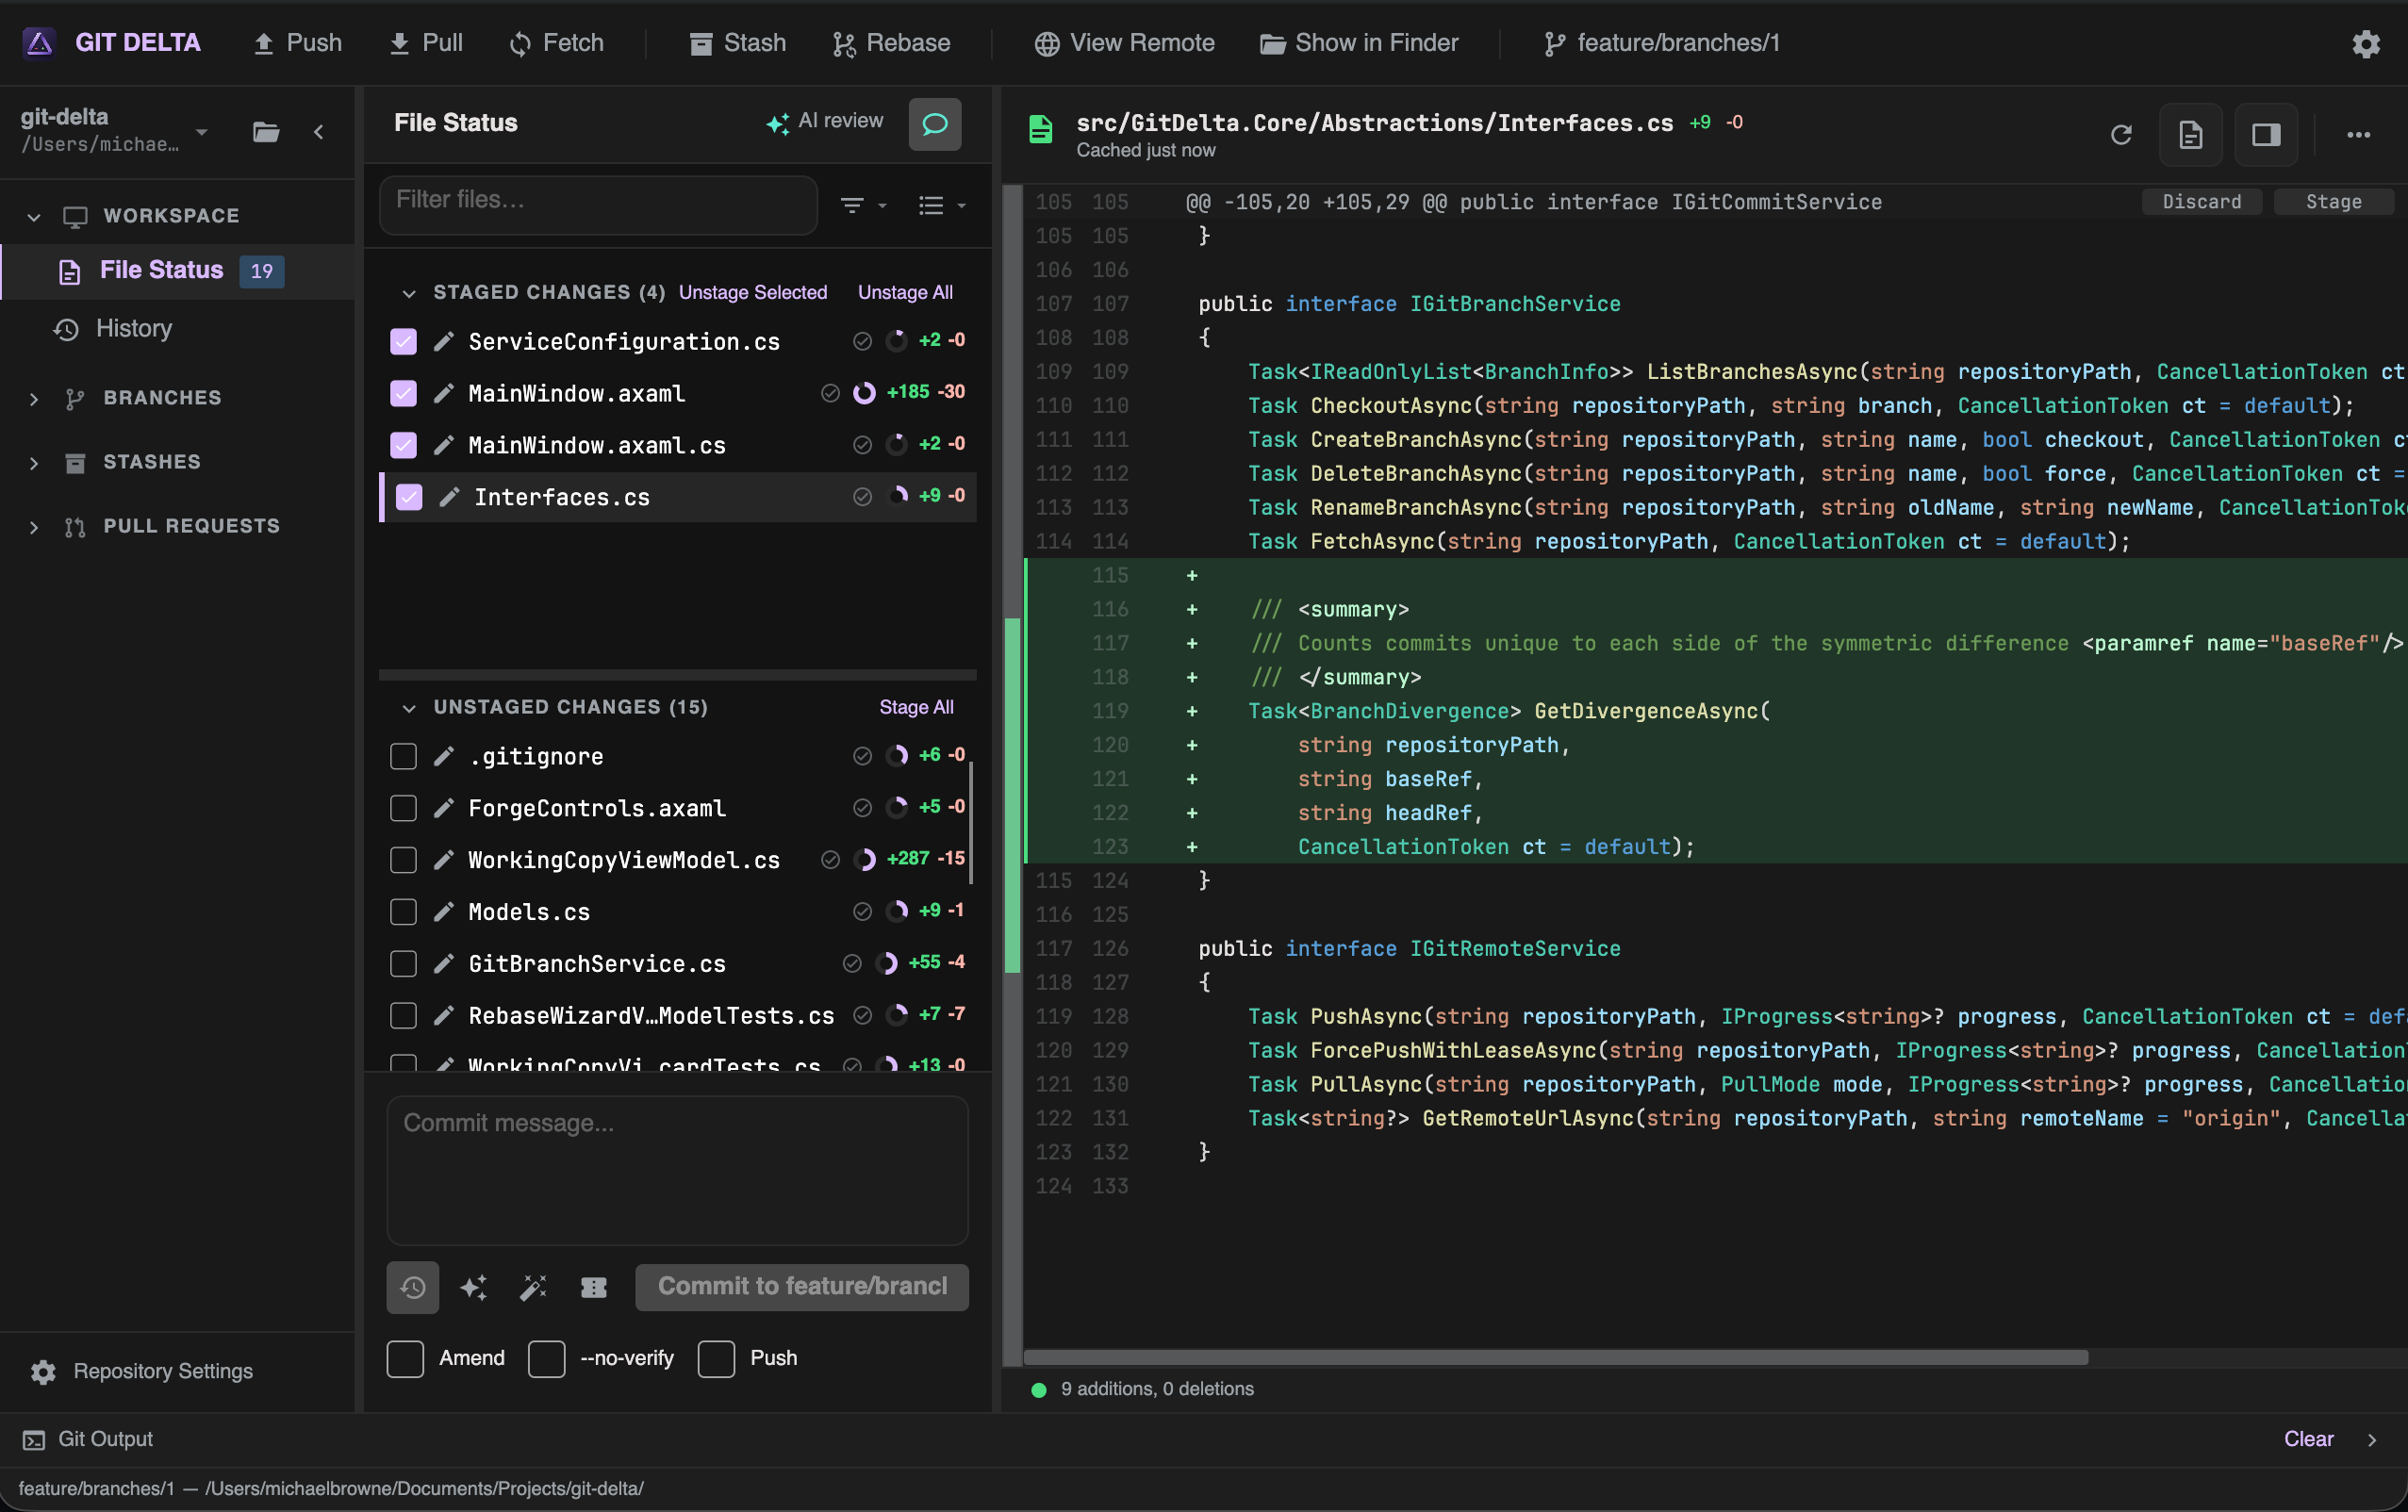
Task: Check the WorkingCopyViewModel.cs checkbox
Action: pos(403,860)
